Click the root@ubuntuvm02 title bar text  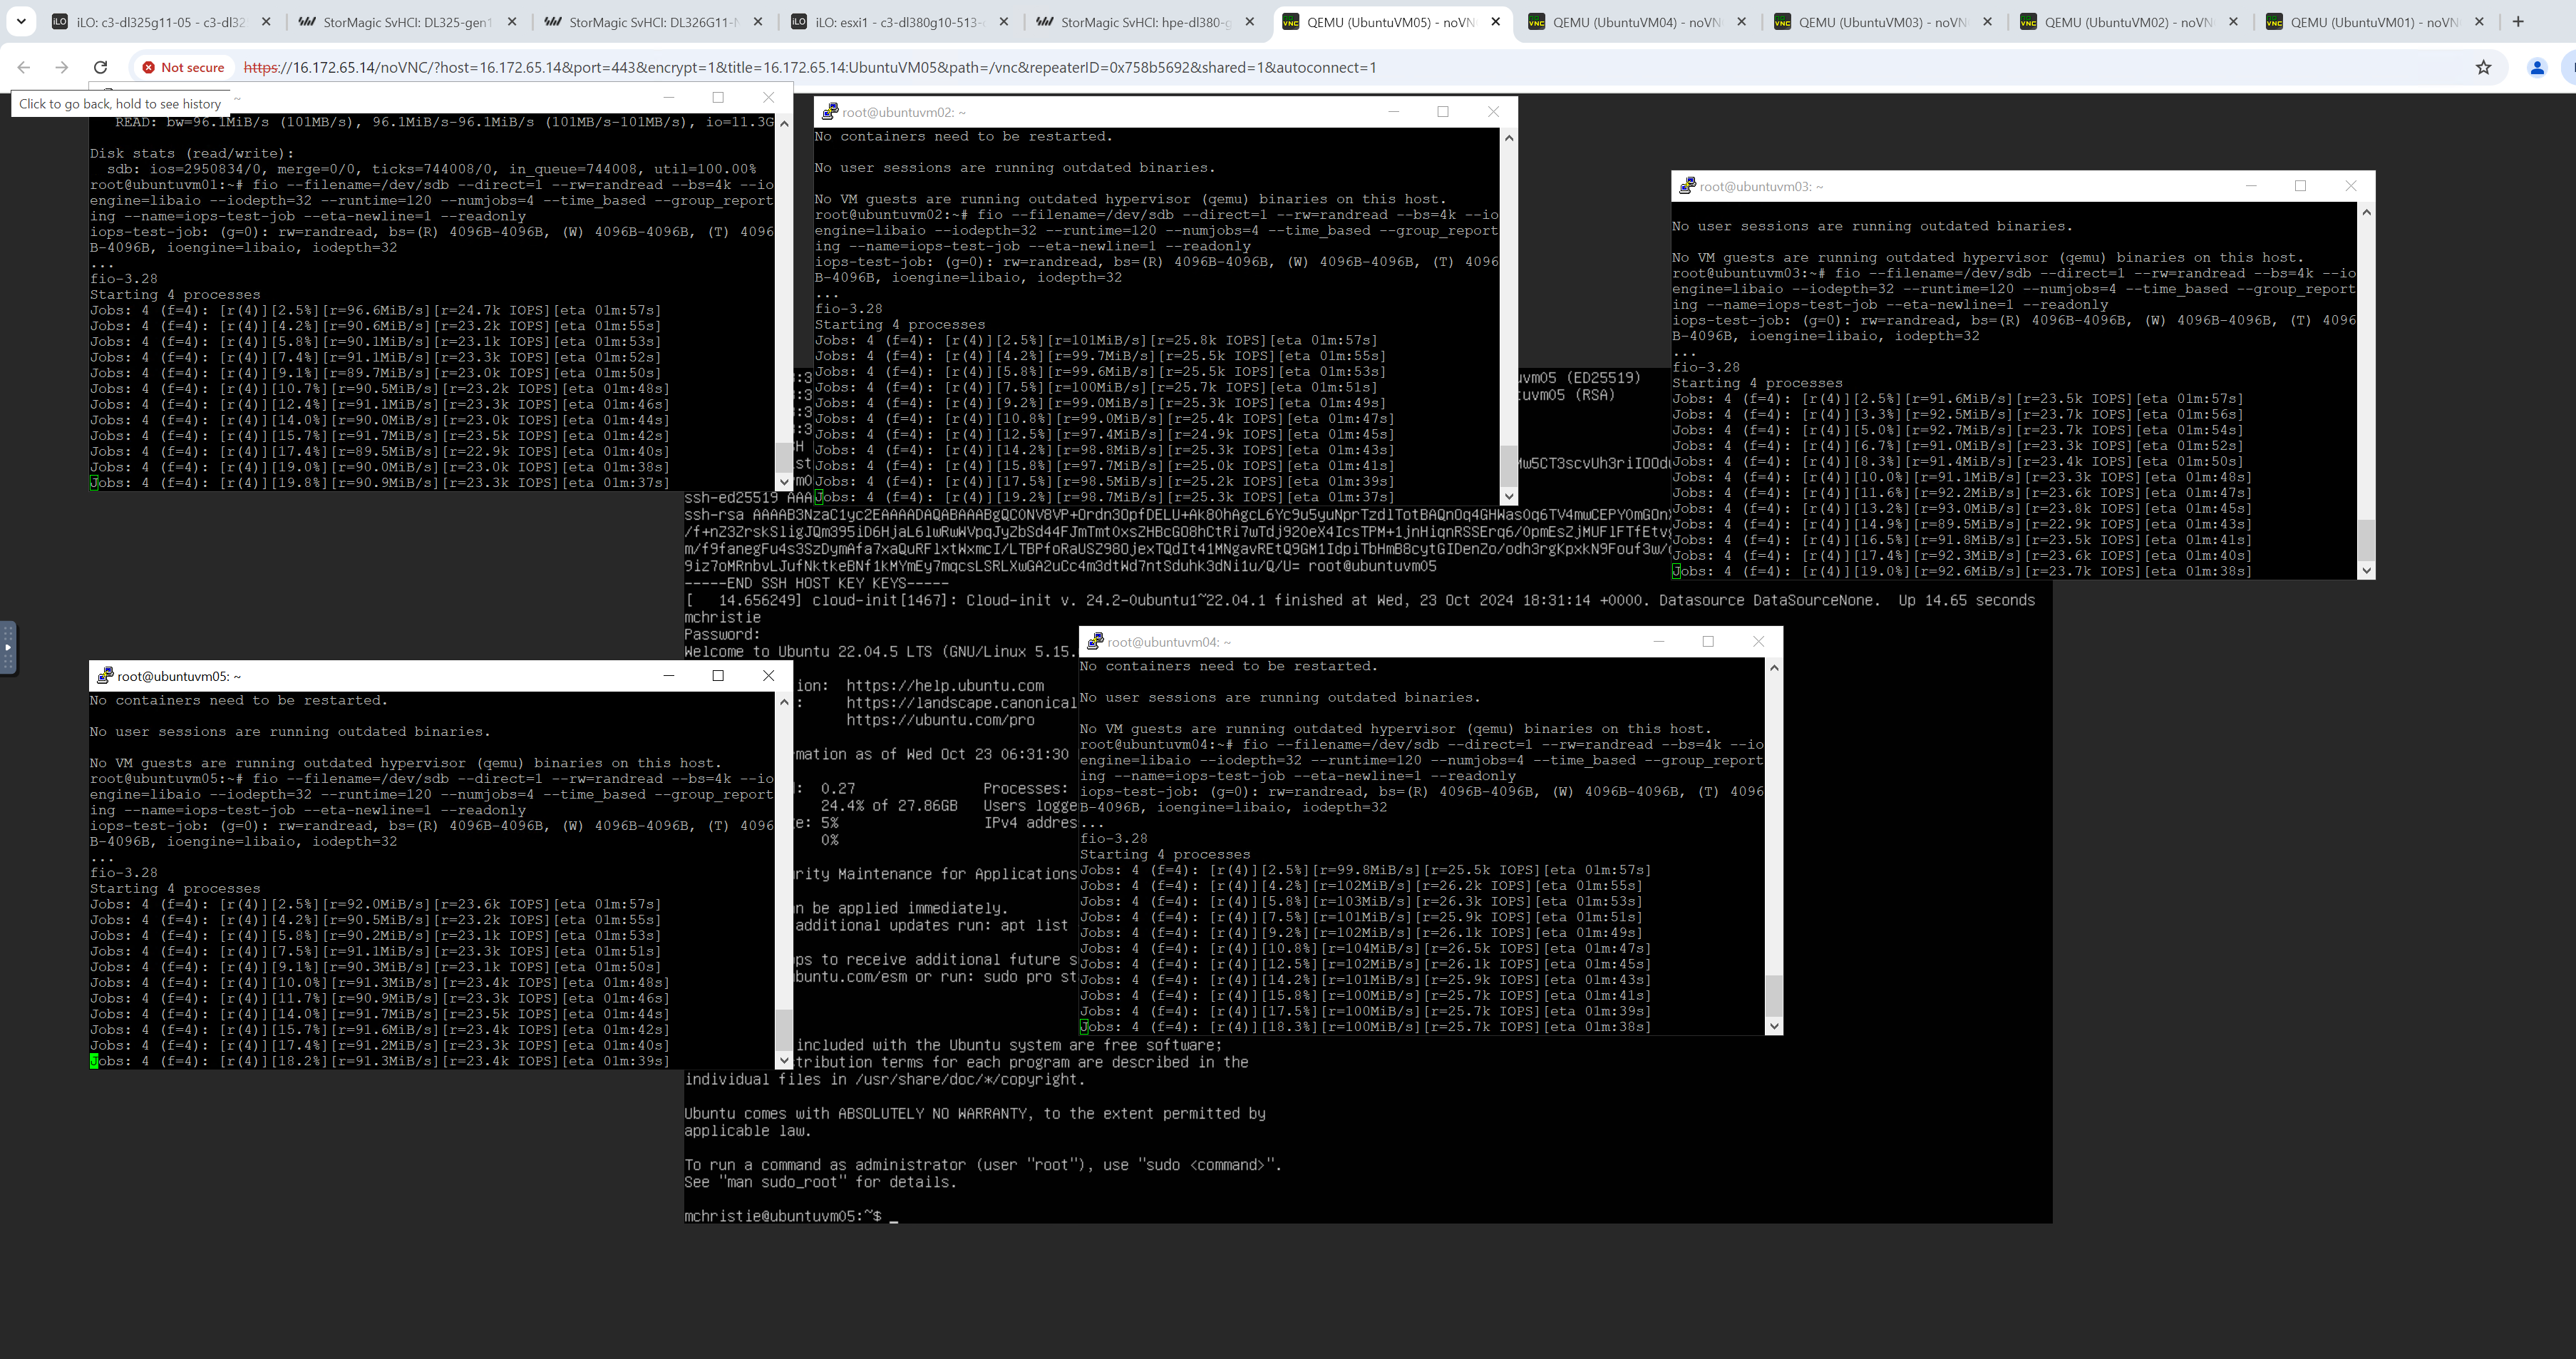[904, 112]
